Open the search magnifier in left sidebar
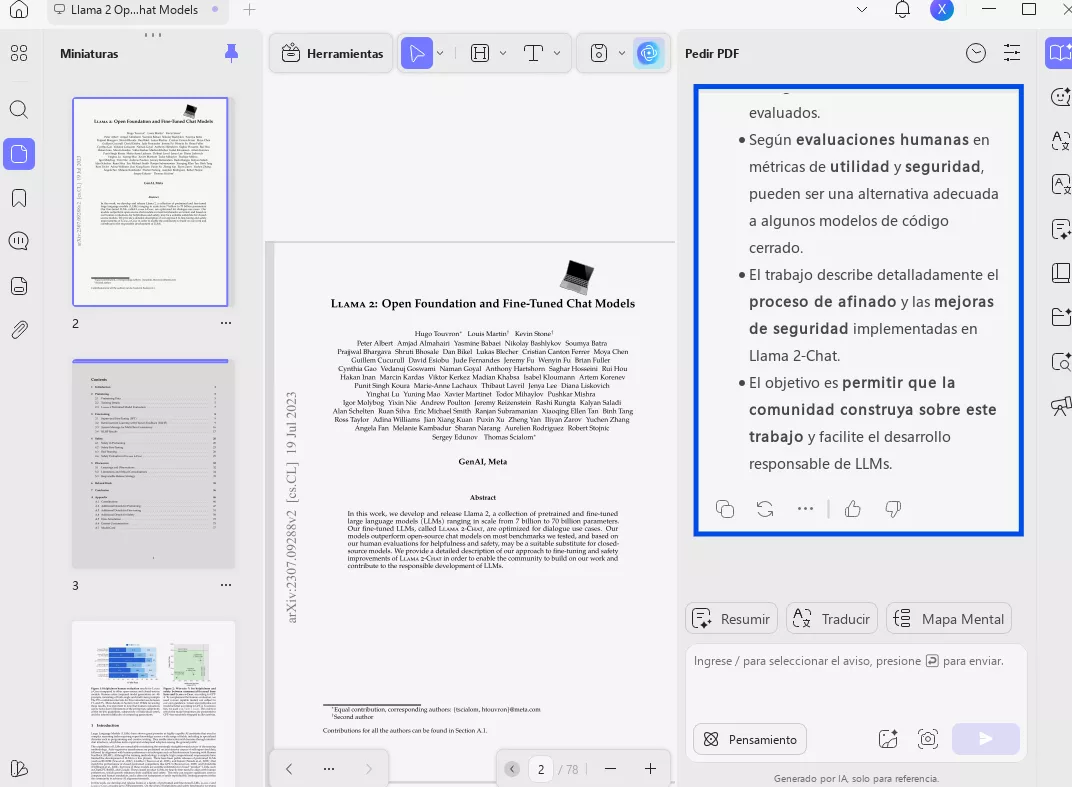The height and width of the screenshot is (787, 1072). point(19,109)
